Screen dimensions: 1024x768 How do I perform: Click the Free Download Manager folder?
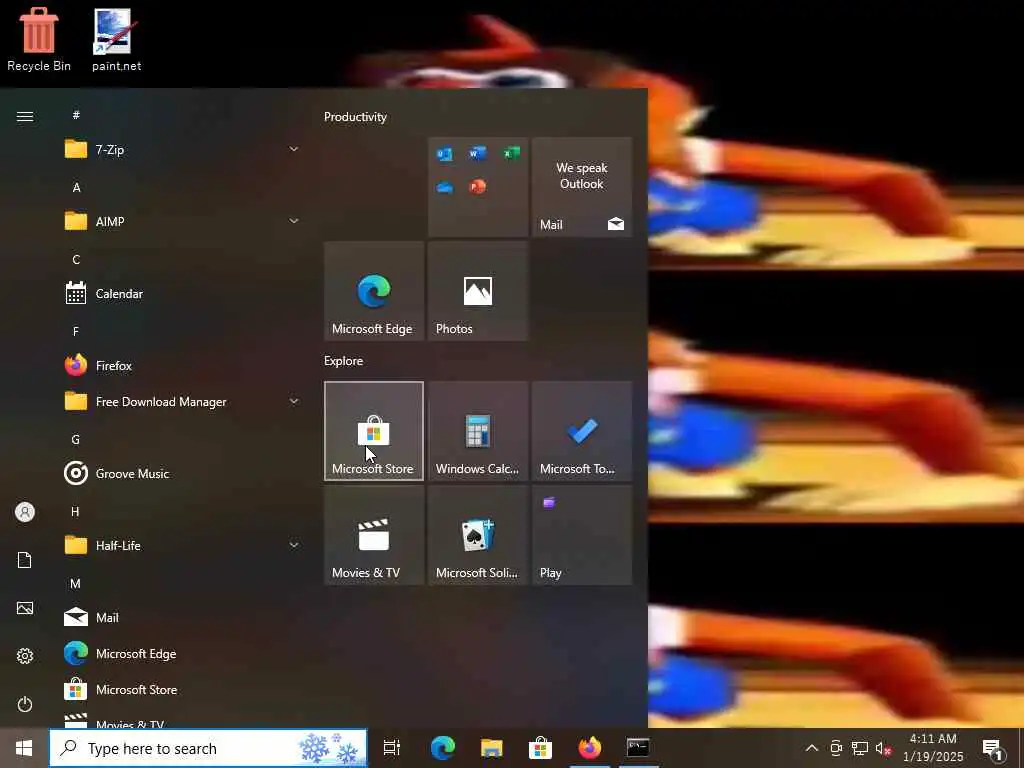click(182, 402)
